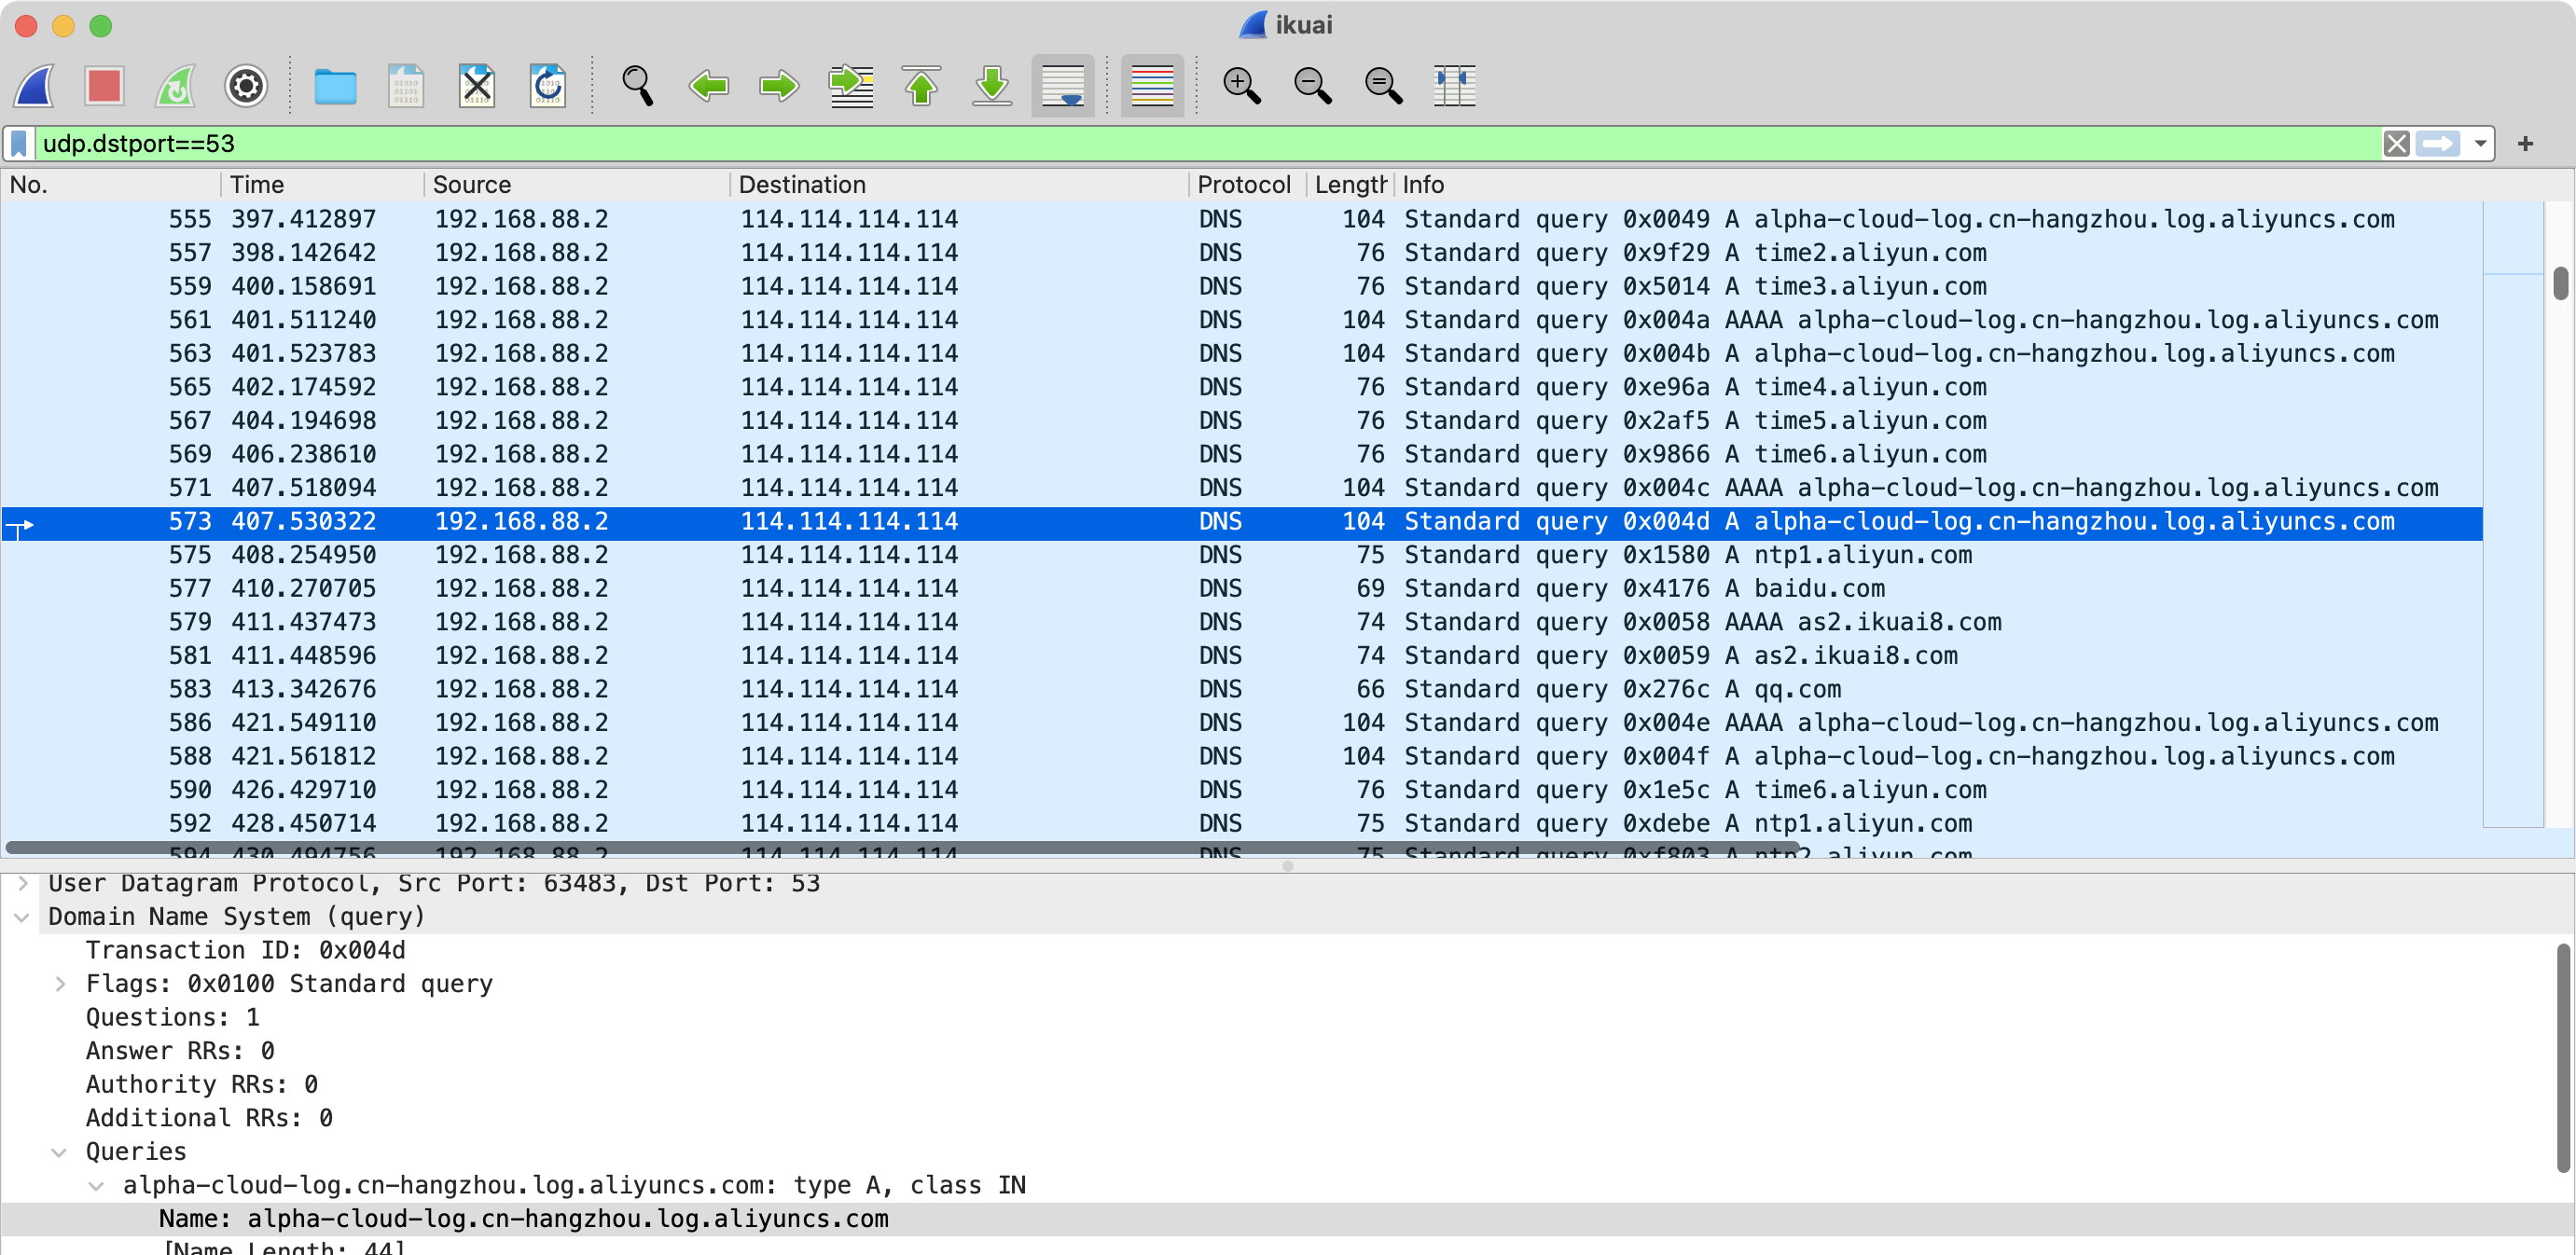
Task: Click the find packet magnifier icon
Action: 637,86
